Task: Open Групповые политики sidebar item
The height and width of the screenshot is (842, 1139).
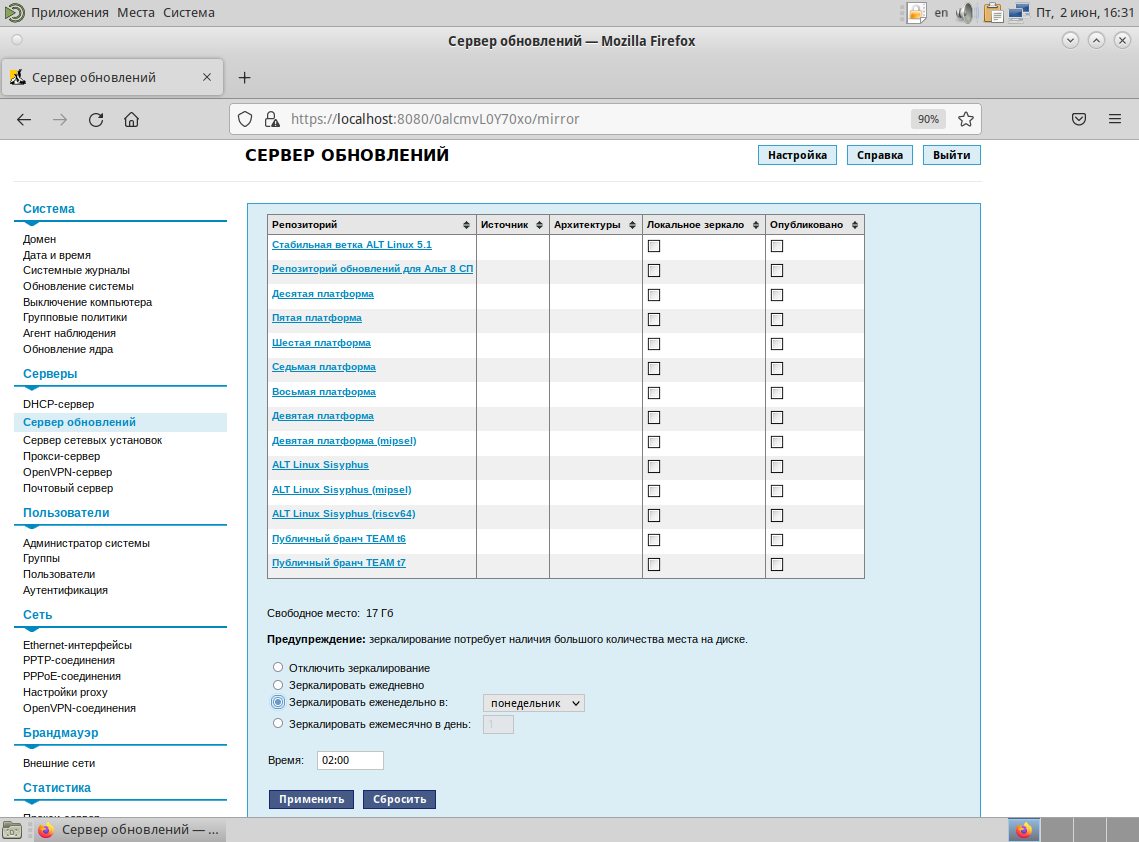Action: 75,317
